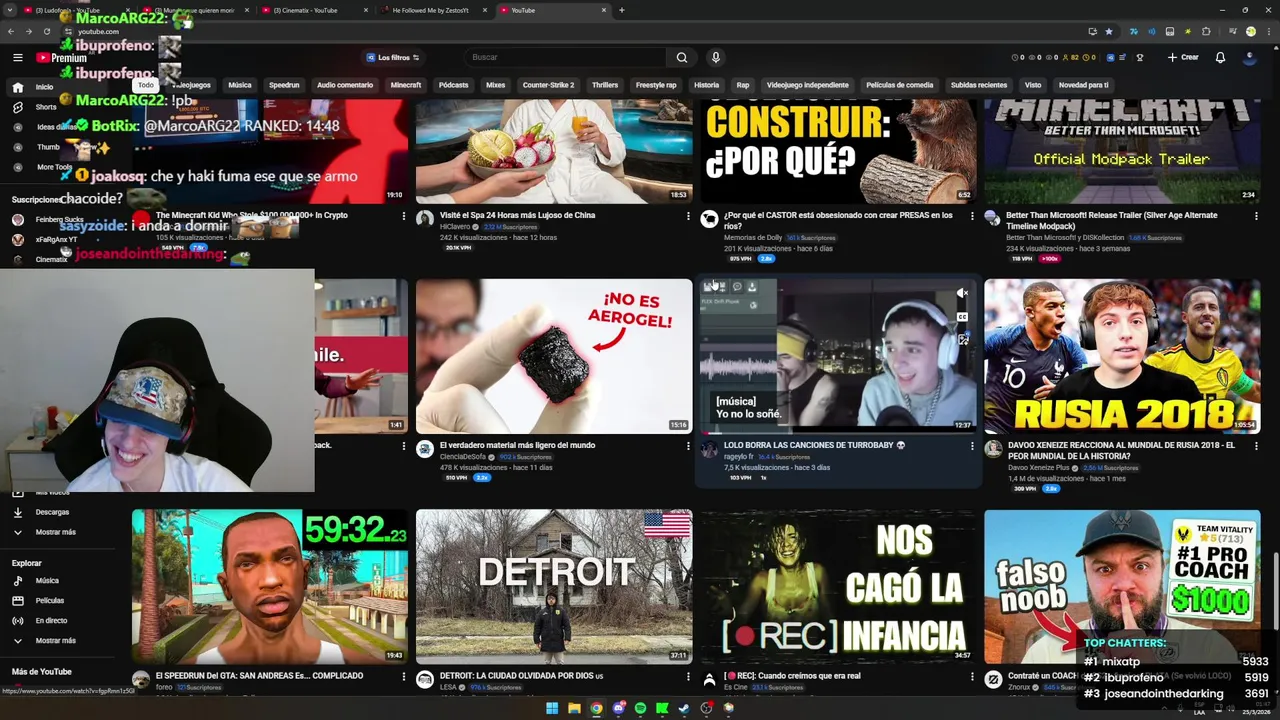Open HiClavero channel avatar

click(x=425, y=219)
